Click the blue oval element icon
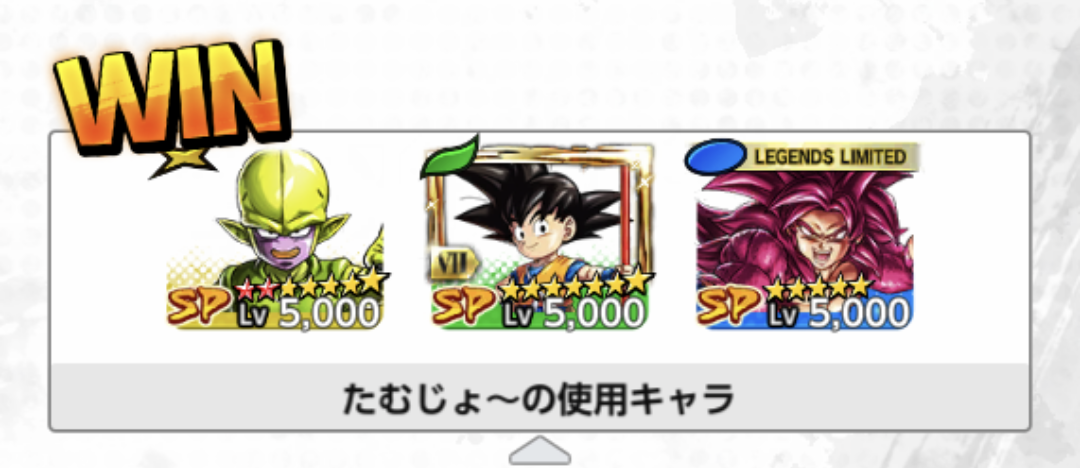The height and width of the screenshot is (468, 1080). (715, 157)
